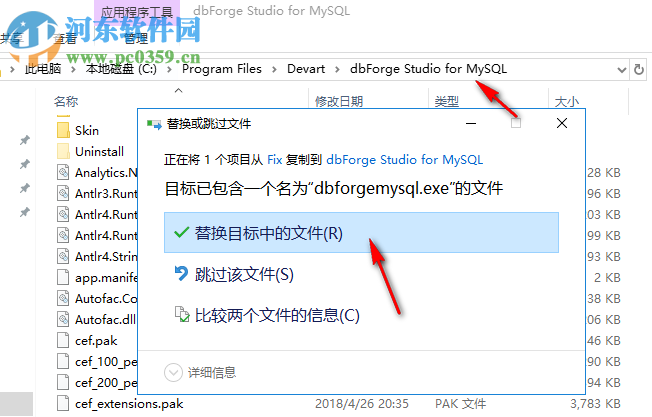
Task: Expand chevron after 本地磁盘 (C:) in breadcrumb
Action: pyautogui.click(x=169, y=69)
